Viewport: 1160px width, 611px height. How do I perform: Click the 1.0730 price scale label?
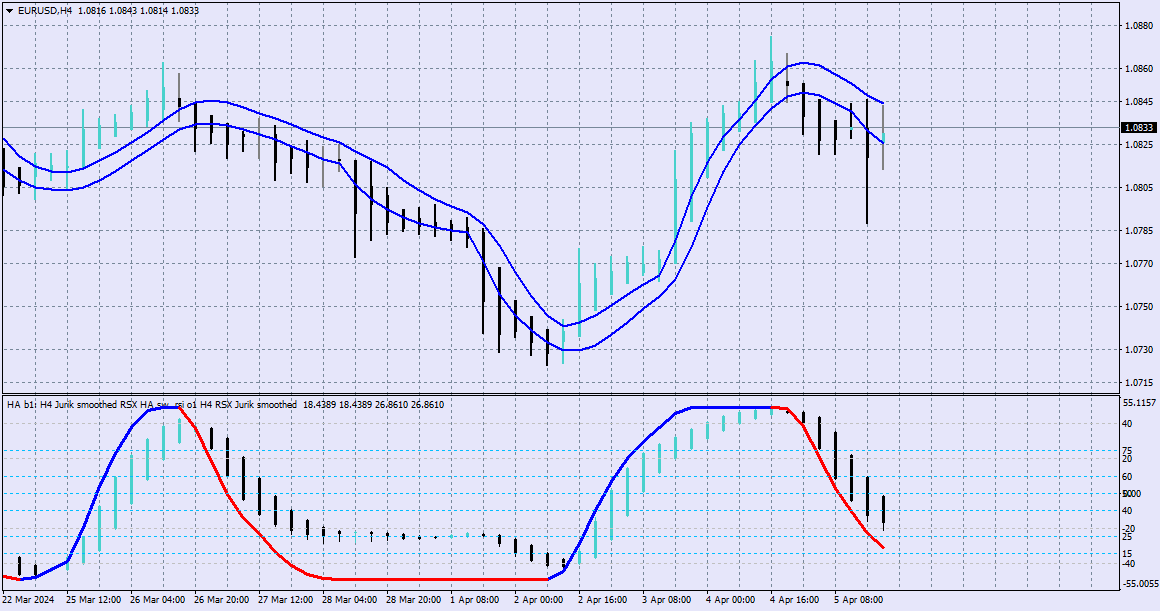coord(1139,350)
